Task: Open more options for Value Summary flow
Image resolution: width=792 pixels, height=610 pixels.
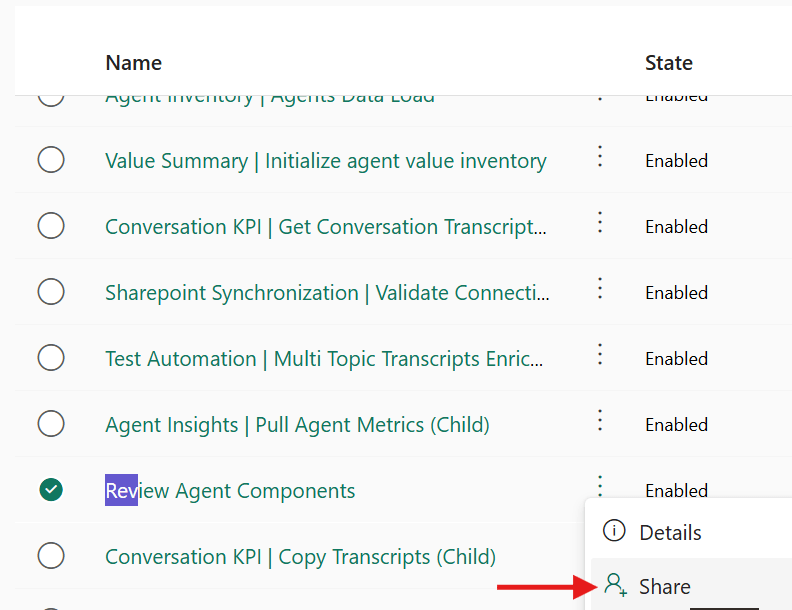Action: click(600, 156)
